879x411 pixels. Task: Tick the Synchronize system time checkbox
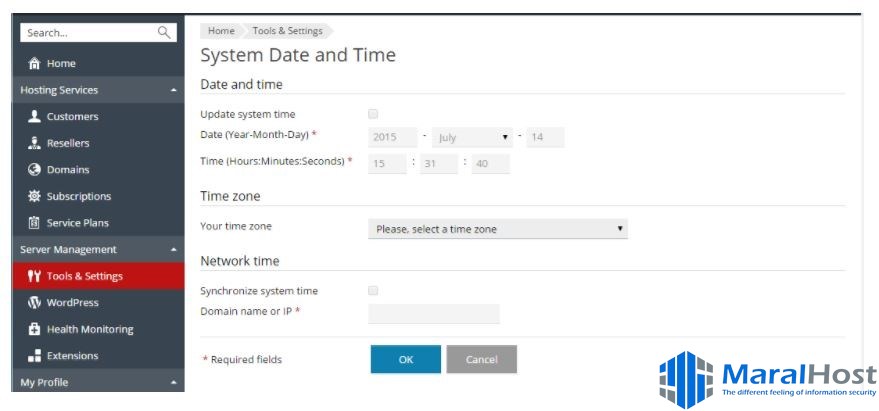pos(373,290)
